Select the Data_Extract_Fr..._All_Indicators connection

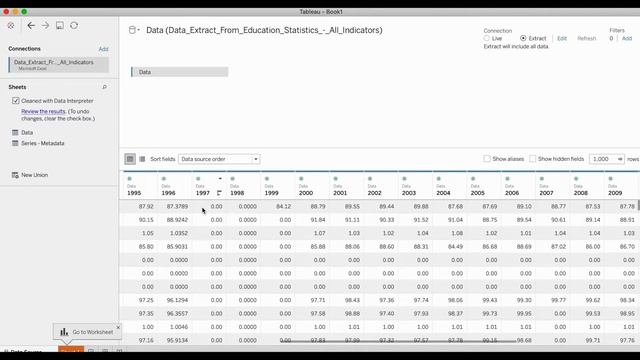(59, 64)
